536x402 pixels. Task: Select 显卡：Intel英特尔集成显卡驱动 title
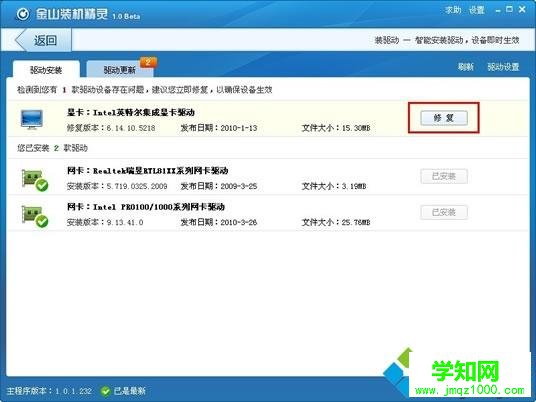(x=131, y=112)
